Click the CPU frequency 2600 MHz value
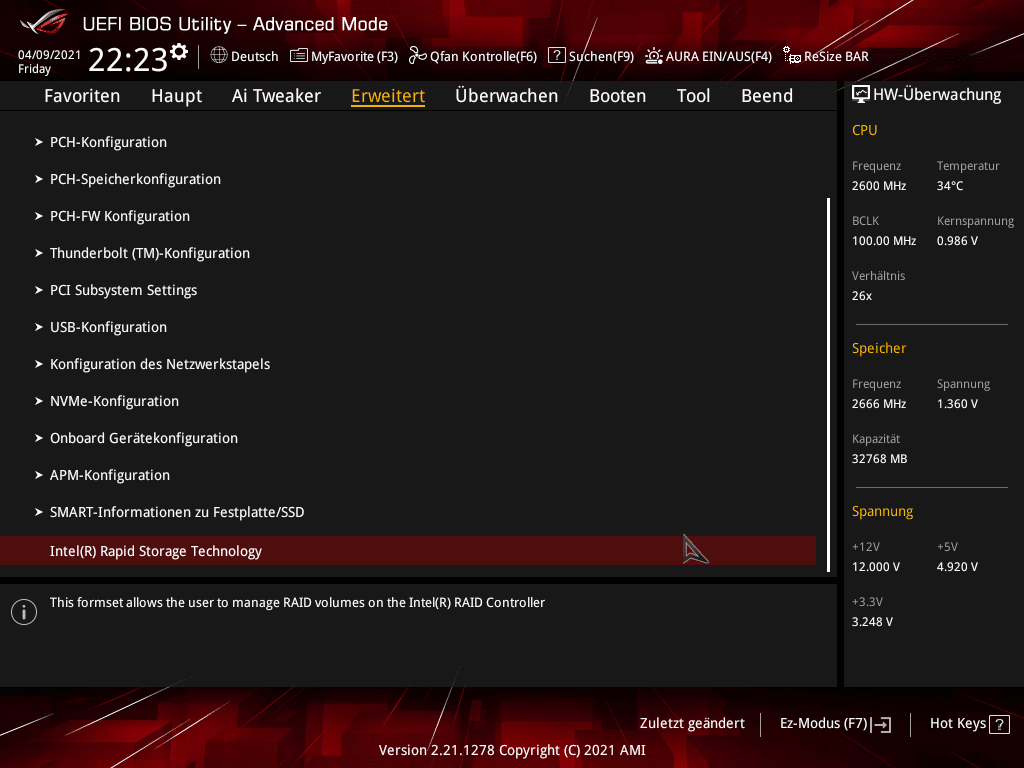This screenshot has height=768, width=1024. (879, 186)
